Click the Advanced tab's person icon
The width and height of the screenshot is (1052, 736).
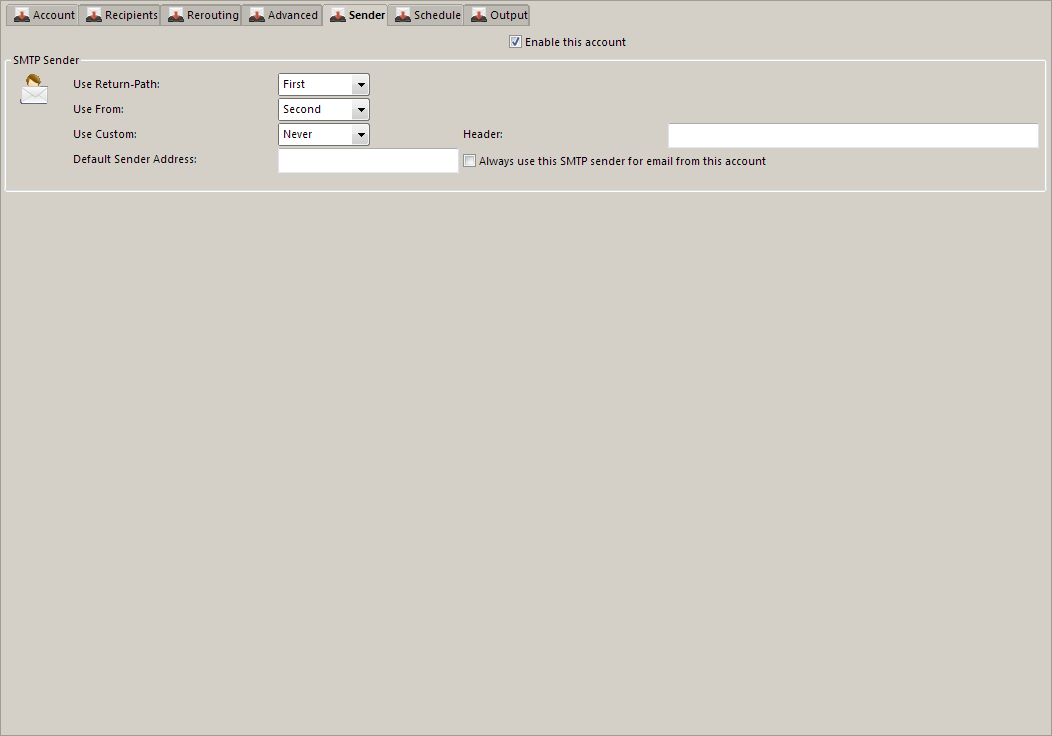coord(257,15)
